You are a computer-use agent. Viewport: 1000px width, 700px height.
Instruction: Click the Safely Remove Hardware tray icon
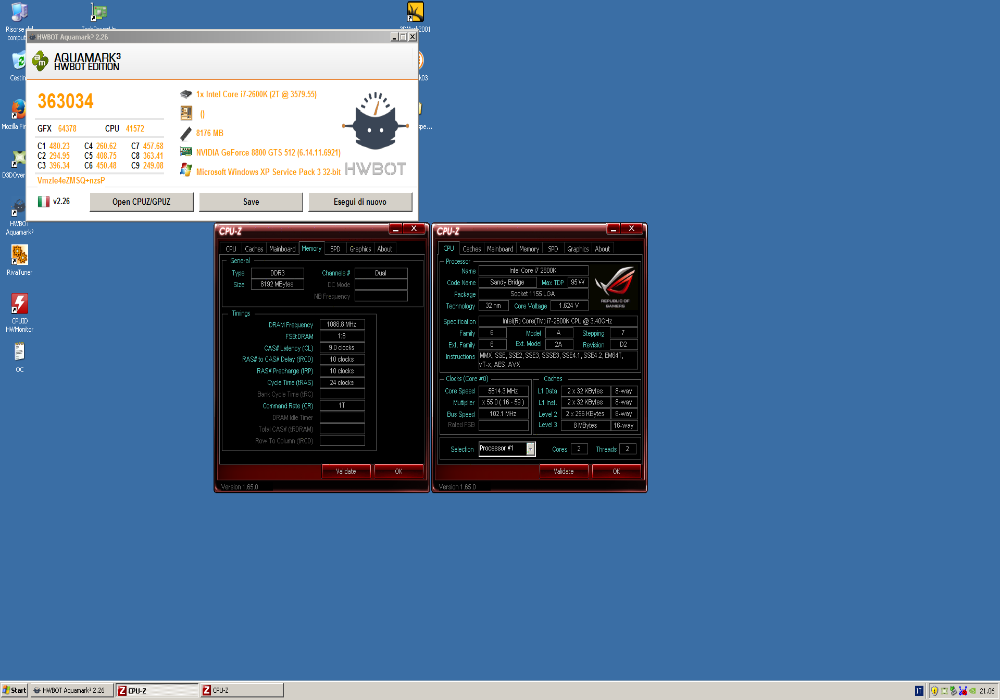coord(953,690)
